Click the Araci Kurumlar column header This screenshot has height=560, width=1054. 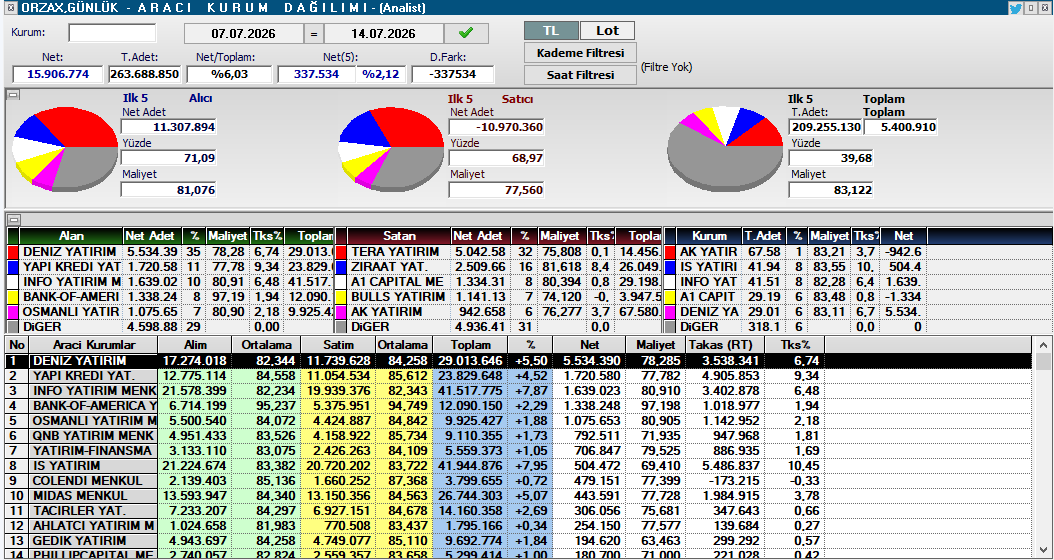[x=94, y=345]
